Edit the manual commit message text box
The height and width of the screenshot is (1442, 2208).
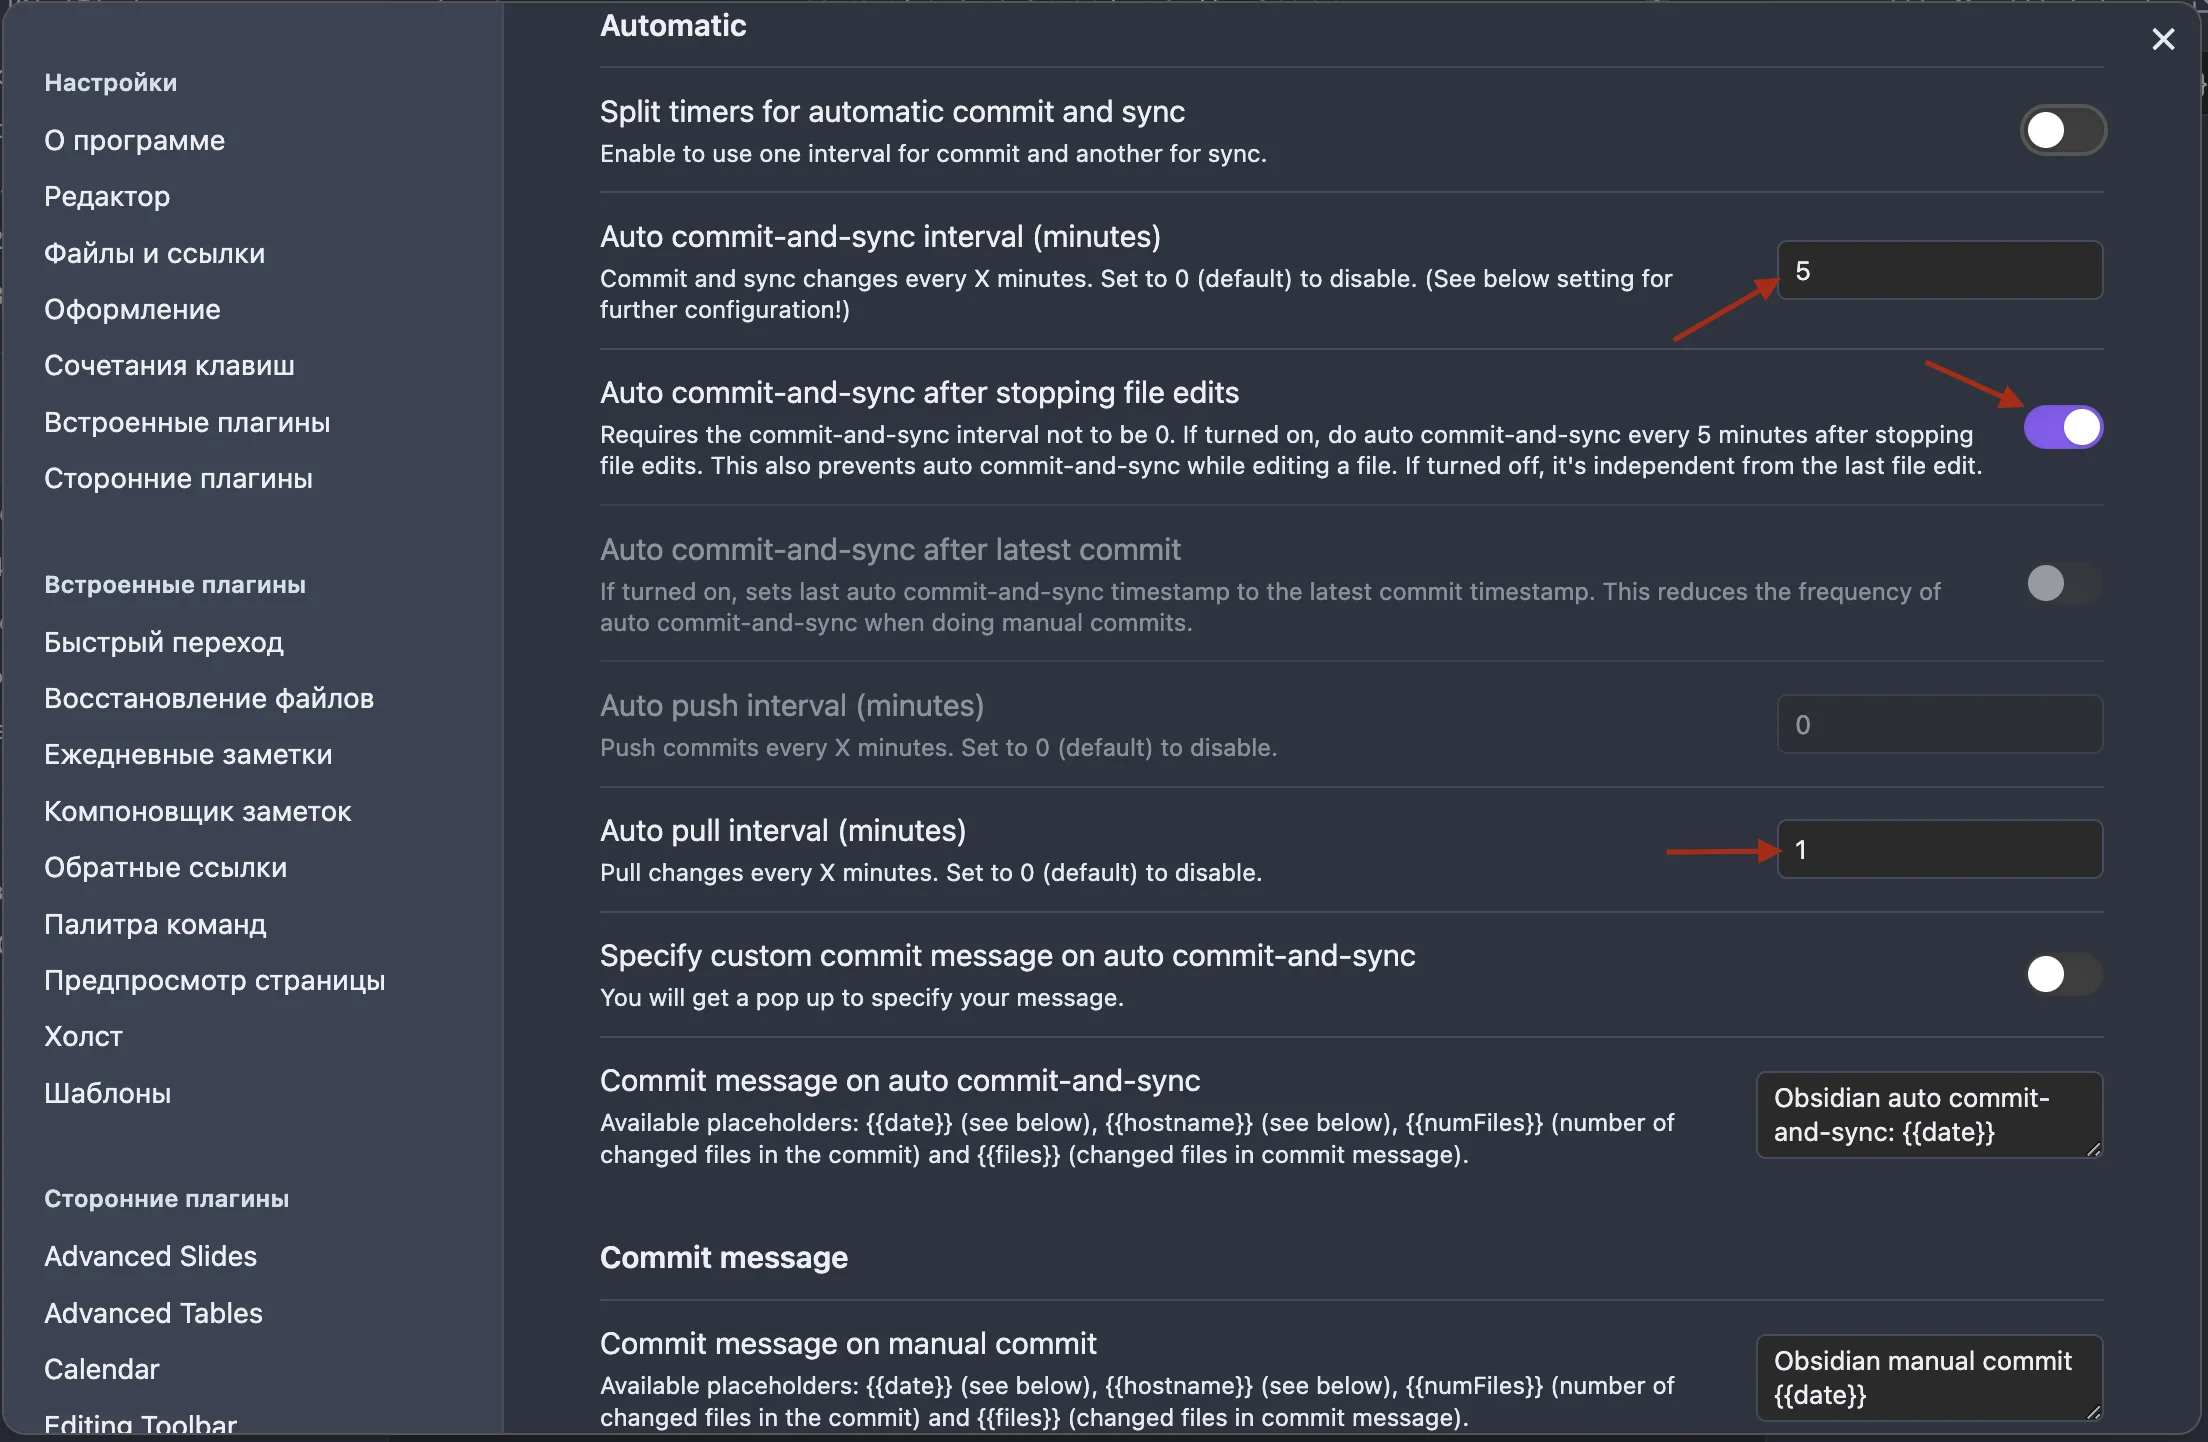(1928, 1377)
